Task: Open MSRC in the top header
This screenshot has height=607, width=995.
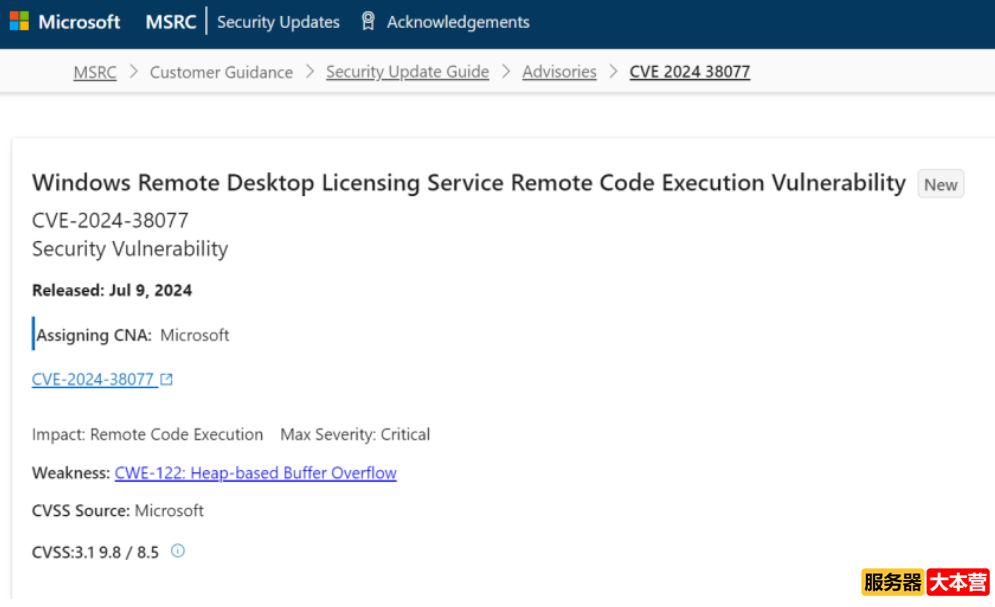Action: click(171, 21)
